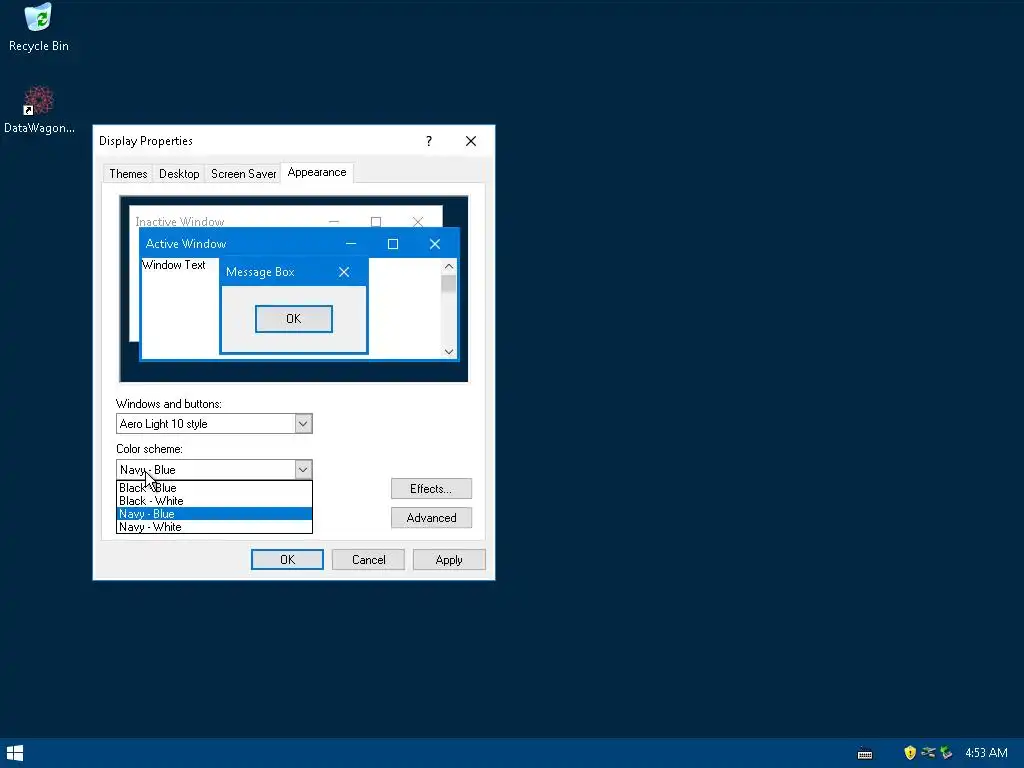Click the Safely Remove Hardware tray icon
Image resolution: width=1024 pixels, height=768 pixels.
pyautogui.click(x=946, y=753)
